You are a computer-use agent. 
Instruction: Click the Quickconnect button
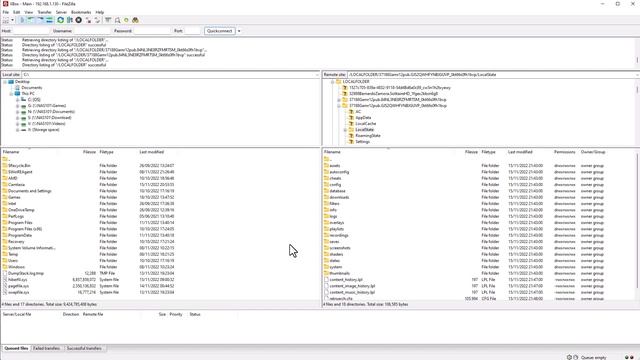click(220, 31)
